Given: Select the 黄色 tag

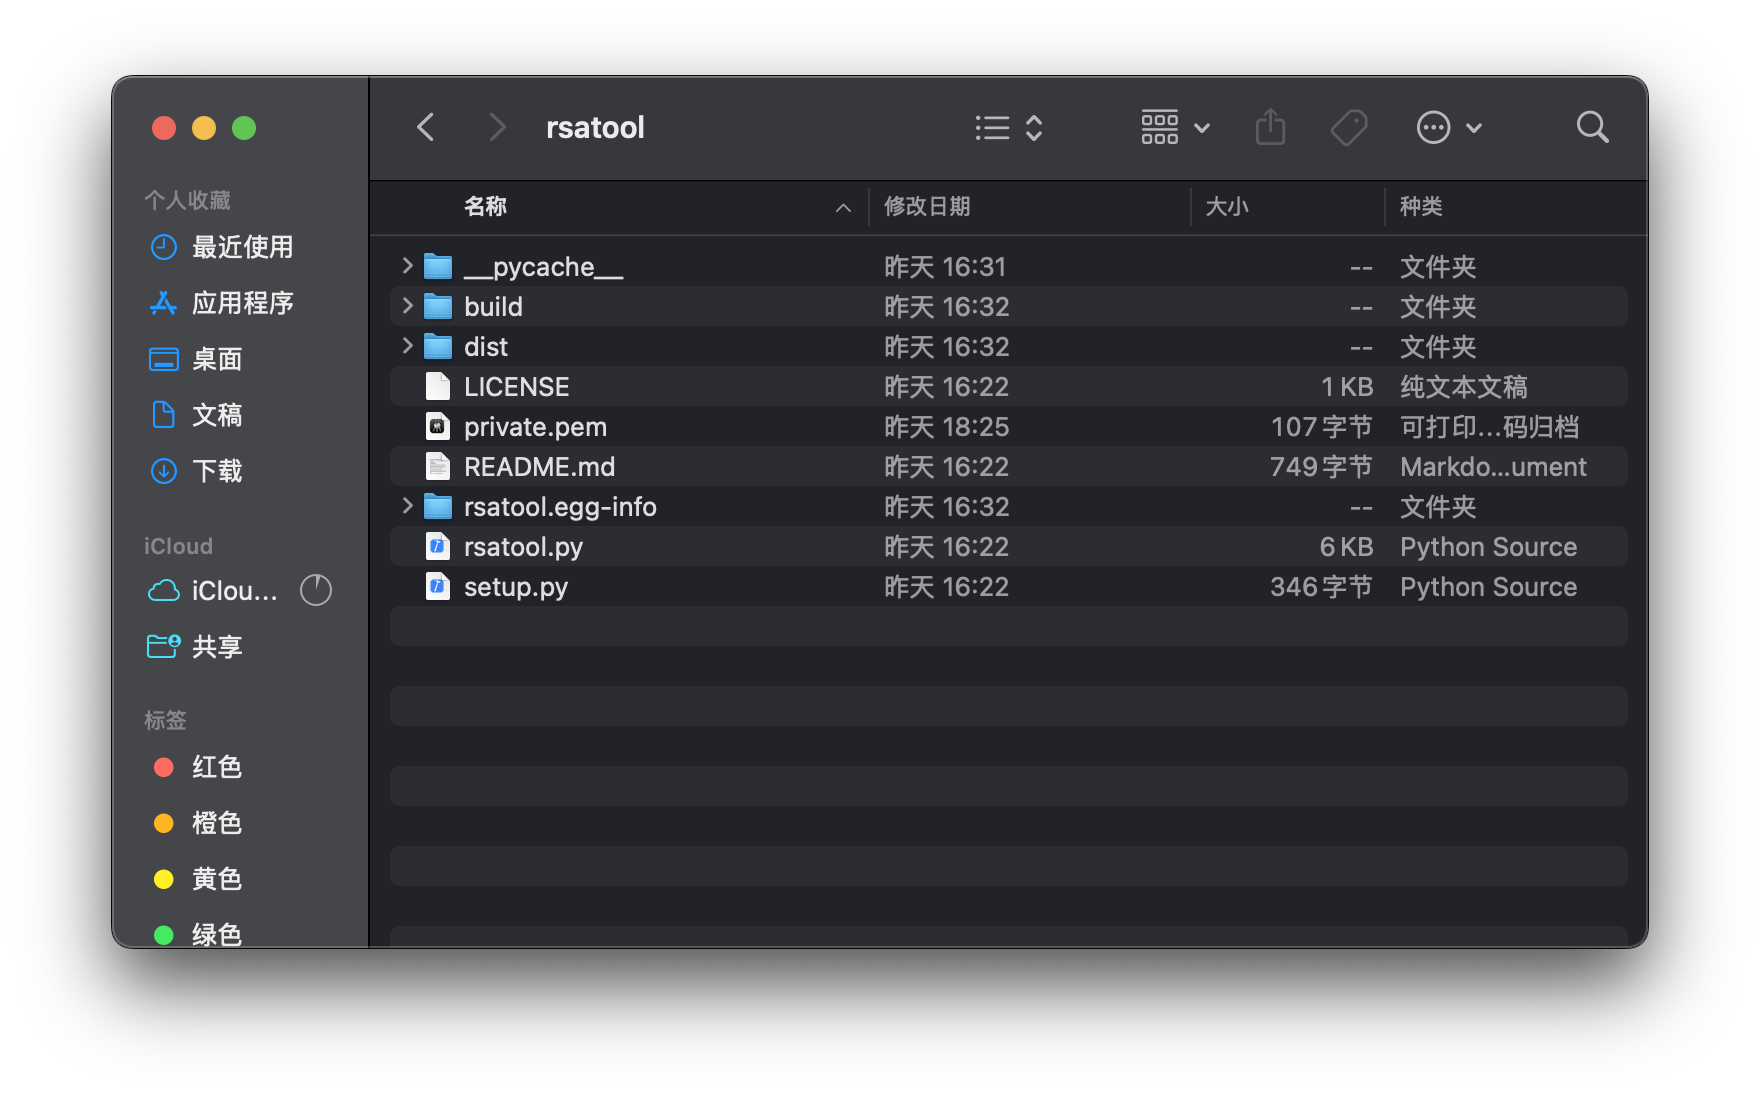Looking at the screenshot, I should [x=198, y=879].
